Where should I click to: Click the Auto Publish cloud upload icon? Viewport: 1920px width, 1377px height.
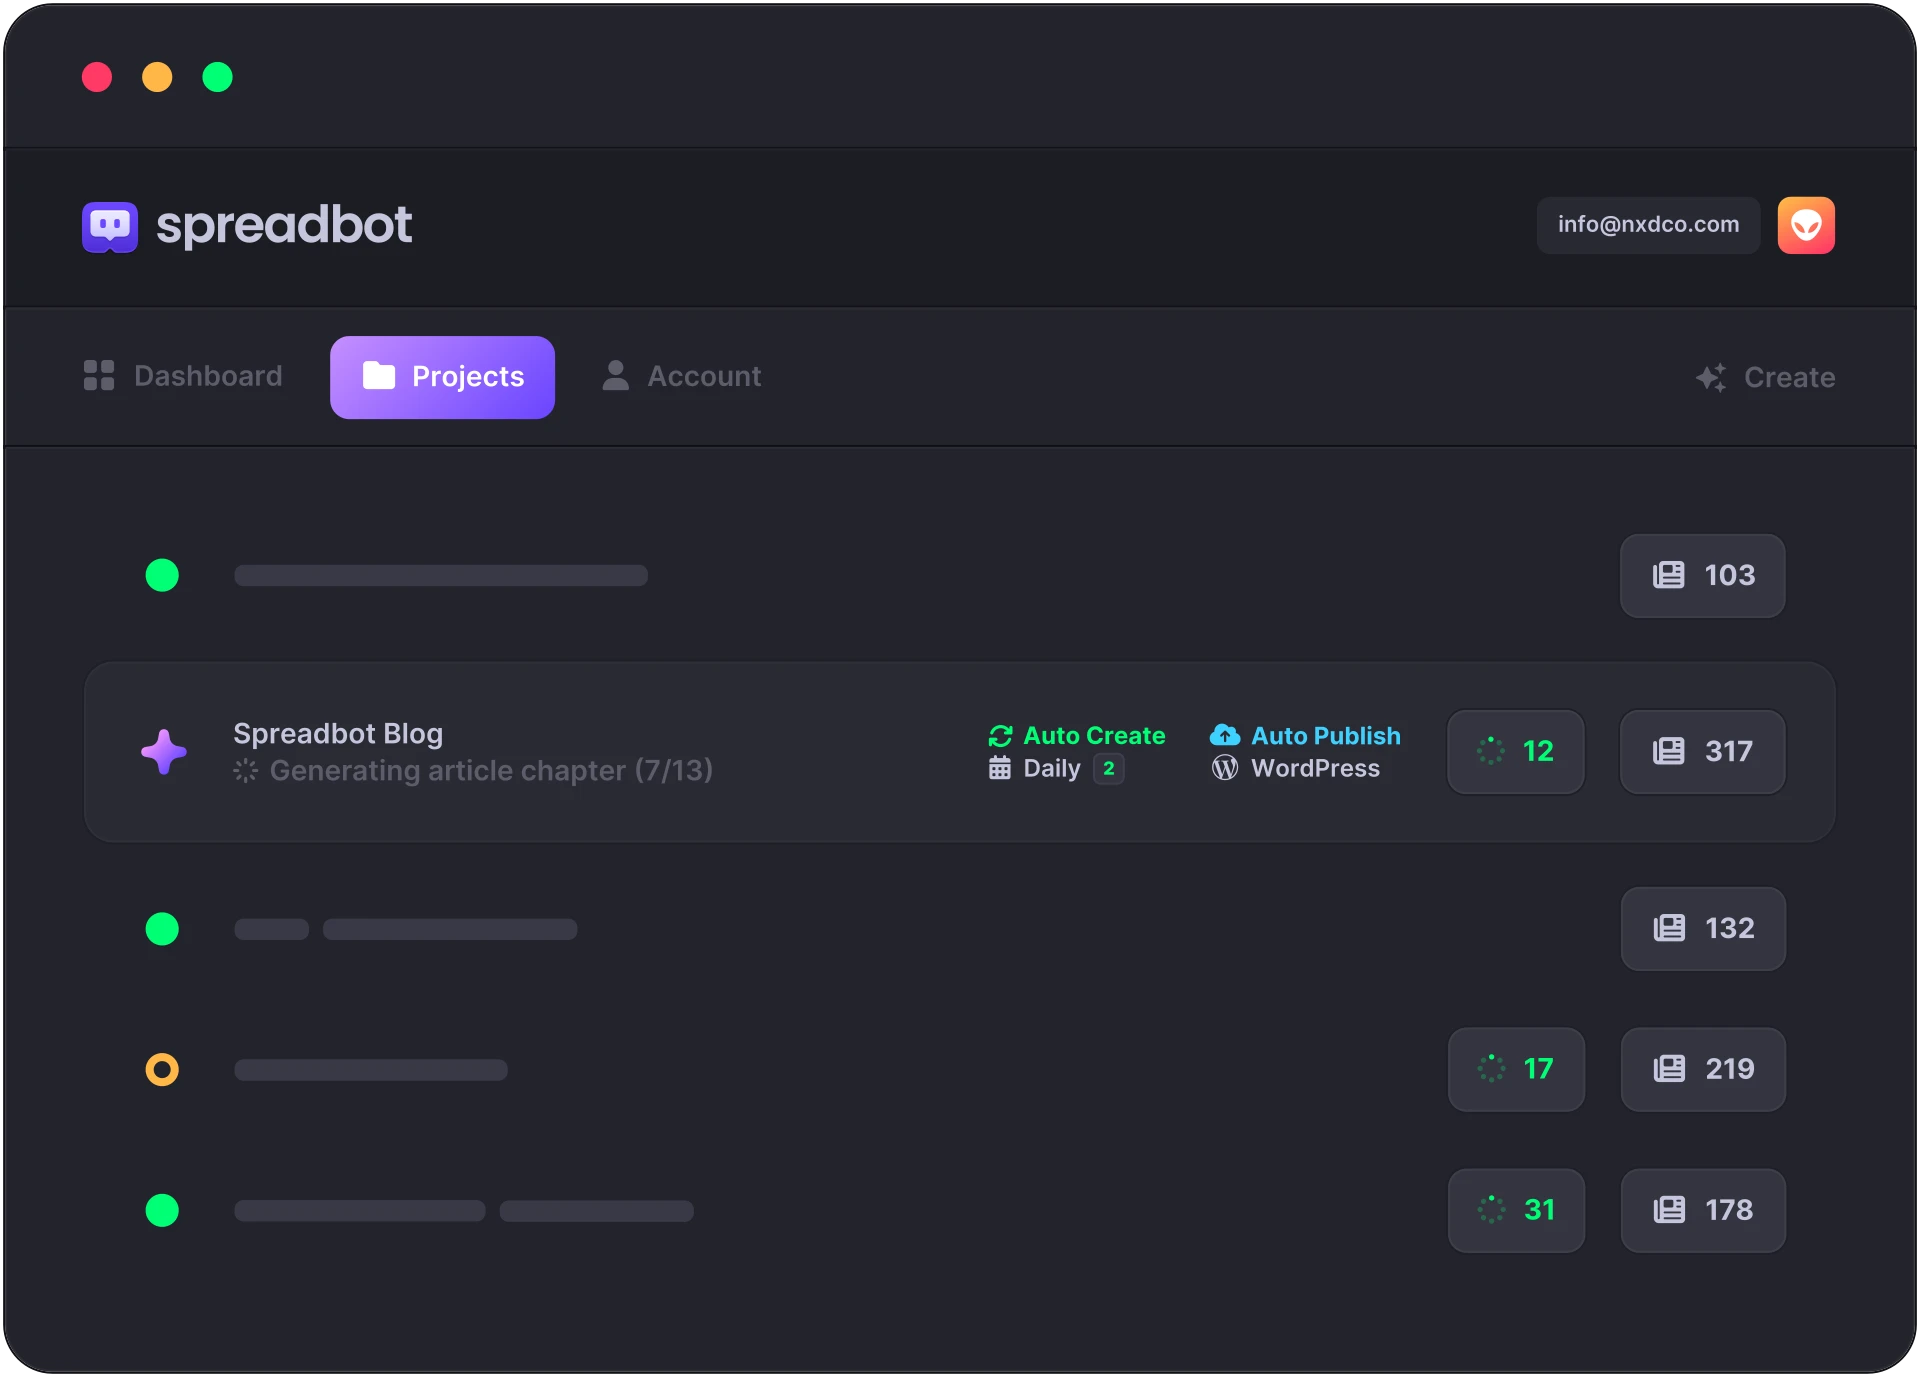coord(1224,735)
